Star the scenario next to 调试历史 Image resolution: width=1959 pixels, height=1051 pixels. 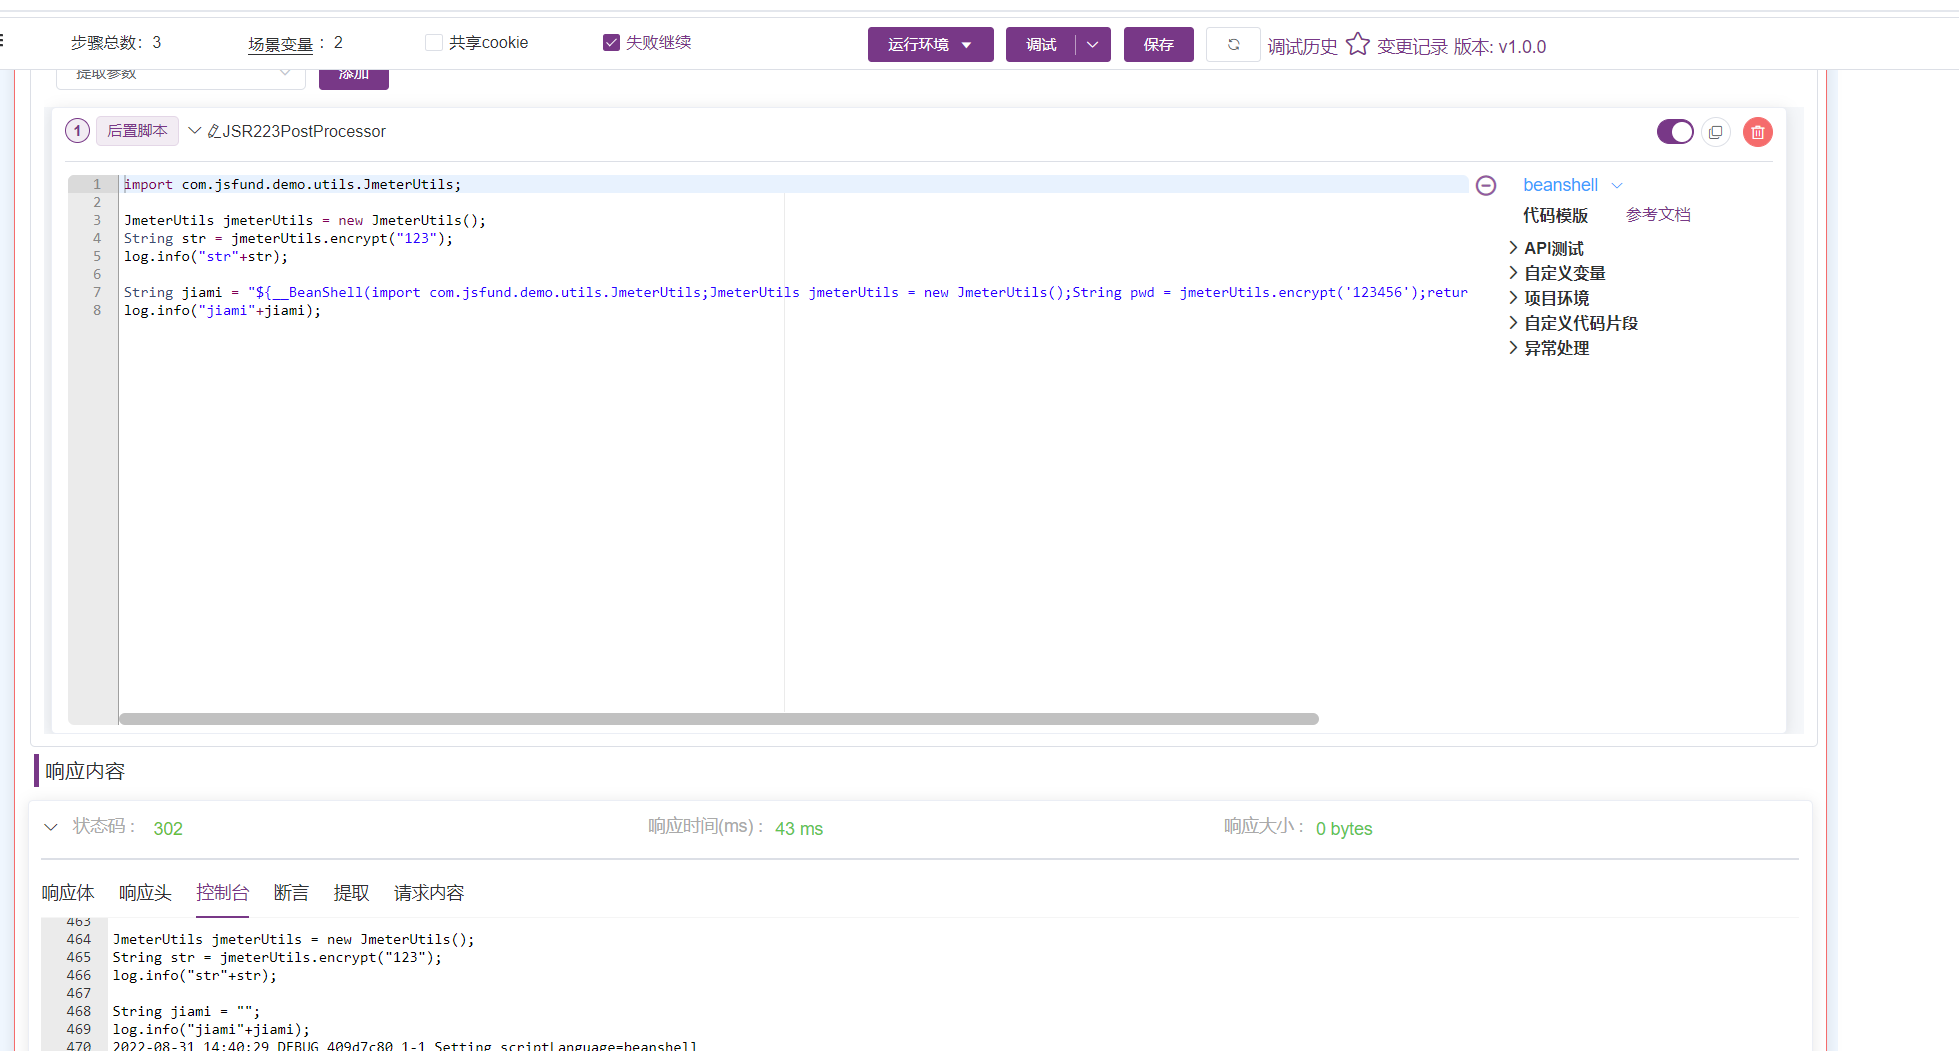point(1357,42)
